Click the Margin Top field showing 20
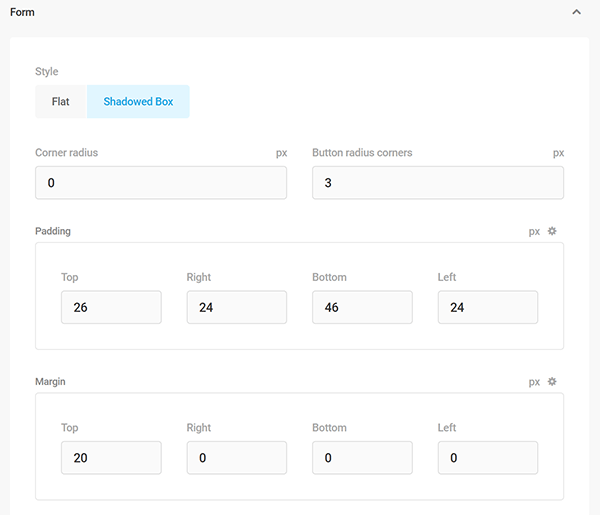 click(x=111, y=458)
